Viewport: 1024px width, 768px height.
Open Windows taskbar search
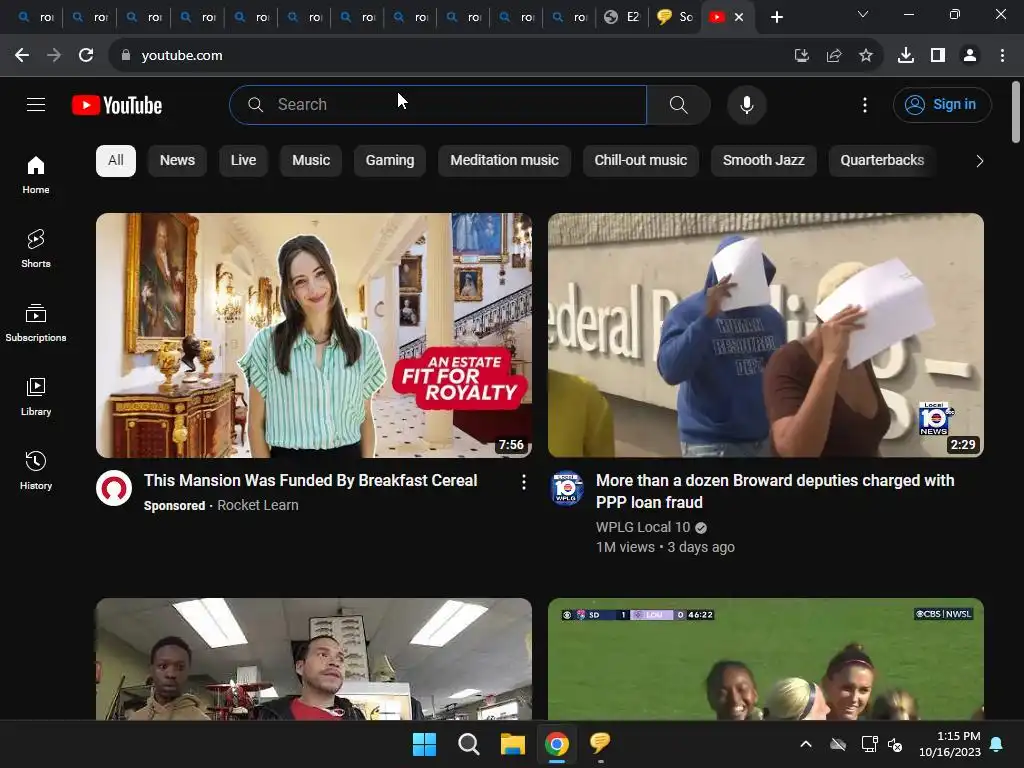(468, 744)
